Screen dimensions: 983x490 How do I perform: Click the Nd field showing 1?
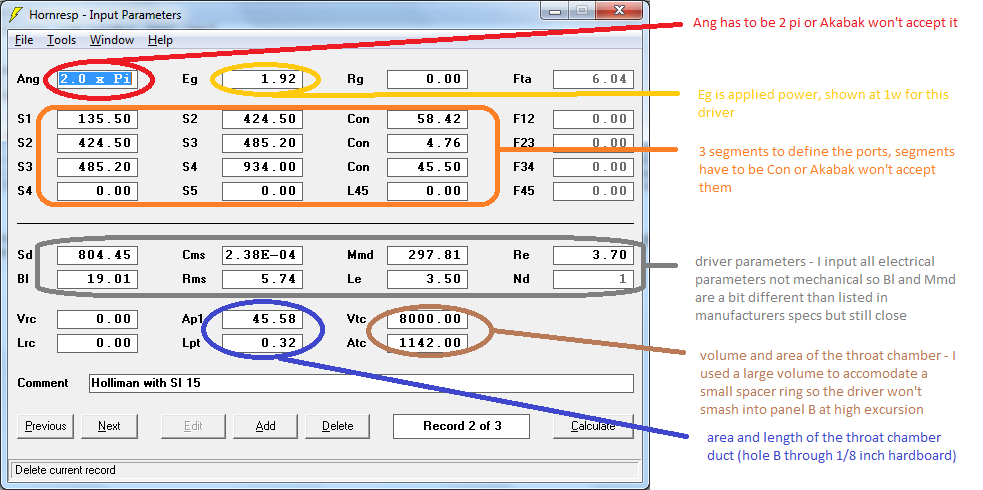coord(593,279)
